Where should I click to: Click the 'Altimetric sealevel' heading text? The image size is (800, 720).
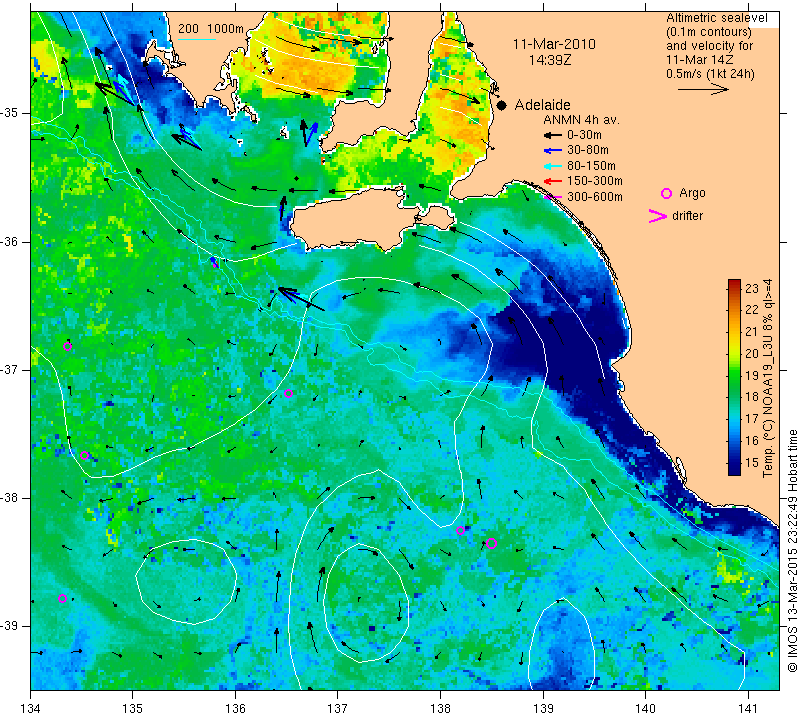pos(716,18)
